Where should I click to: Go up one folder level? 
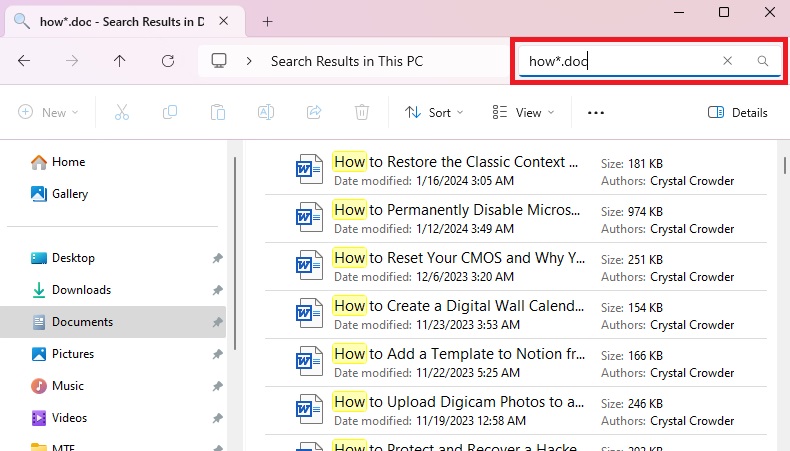click(119, 61)
